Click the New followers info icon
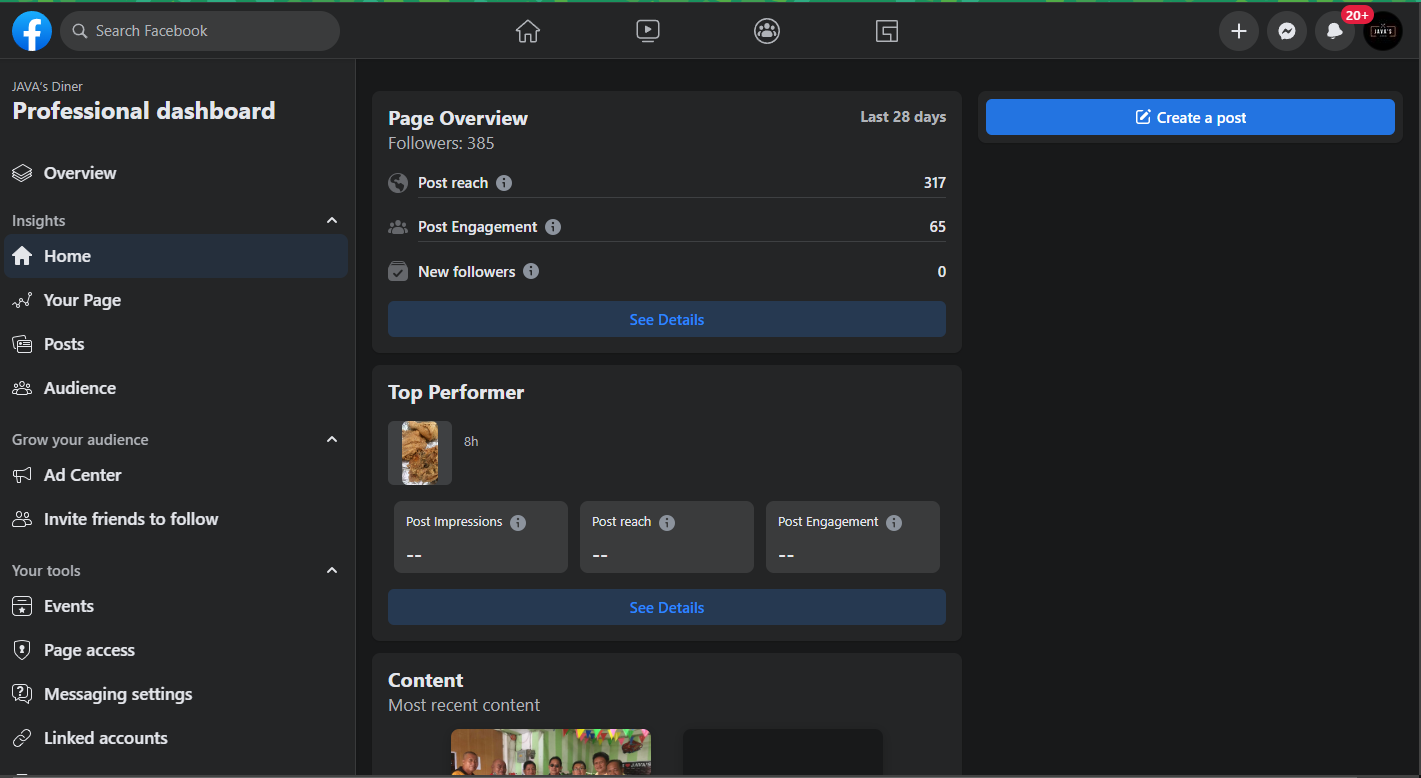Image resolution: width=1421 pixels, height=778 pixels. (531, 271)
